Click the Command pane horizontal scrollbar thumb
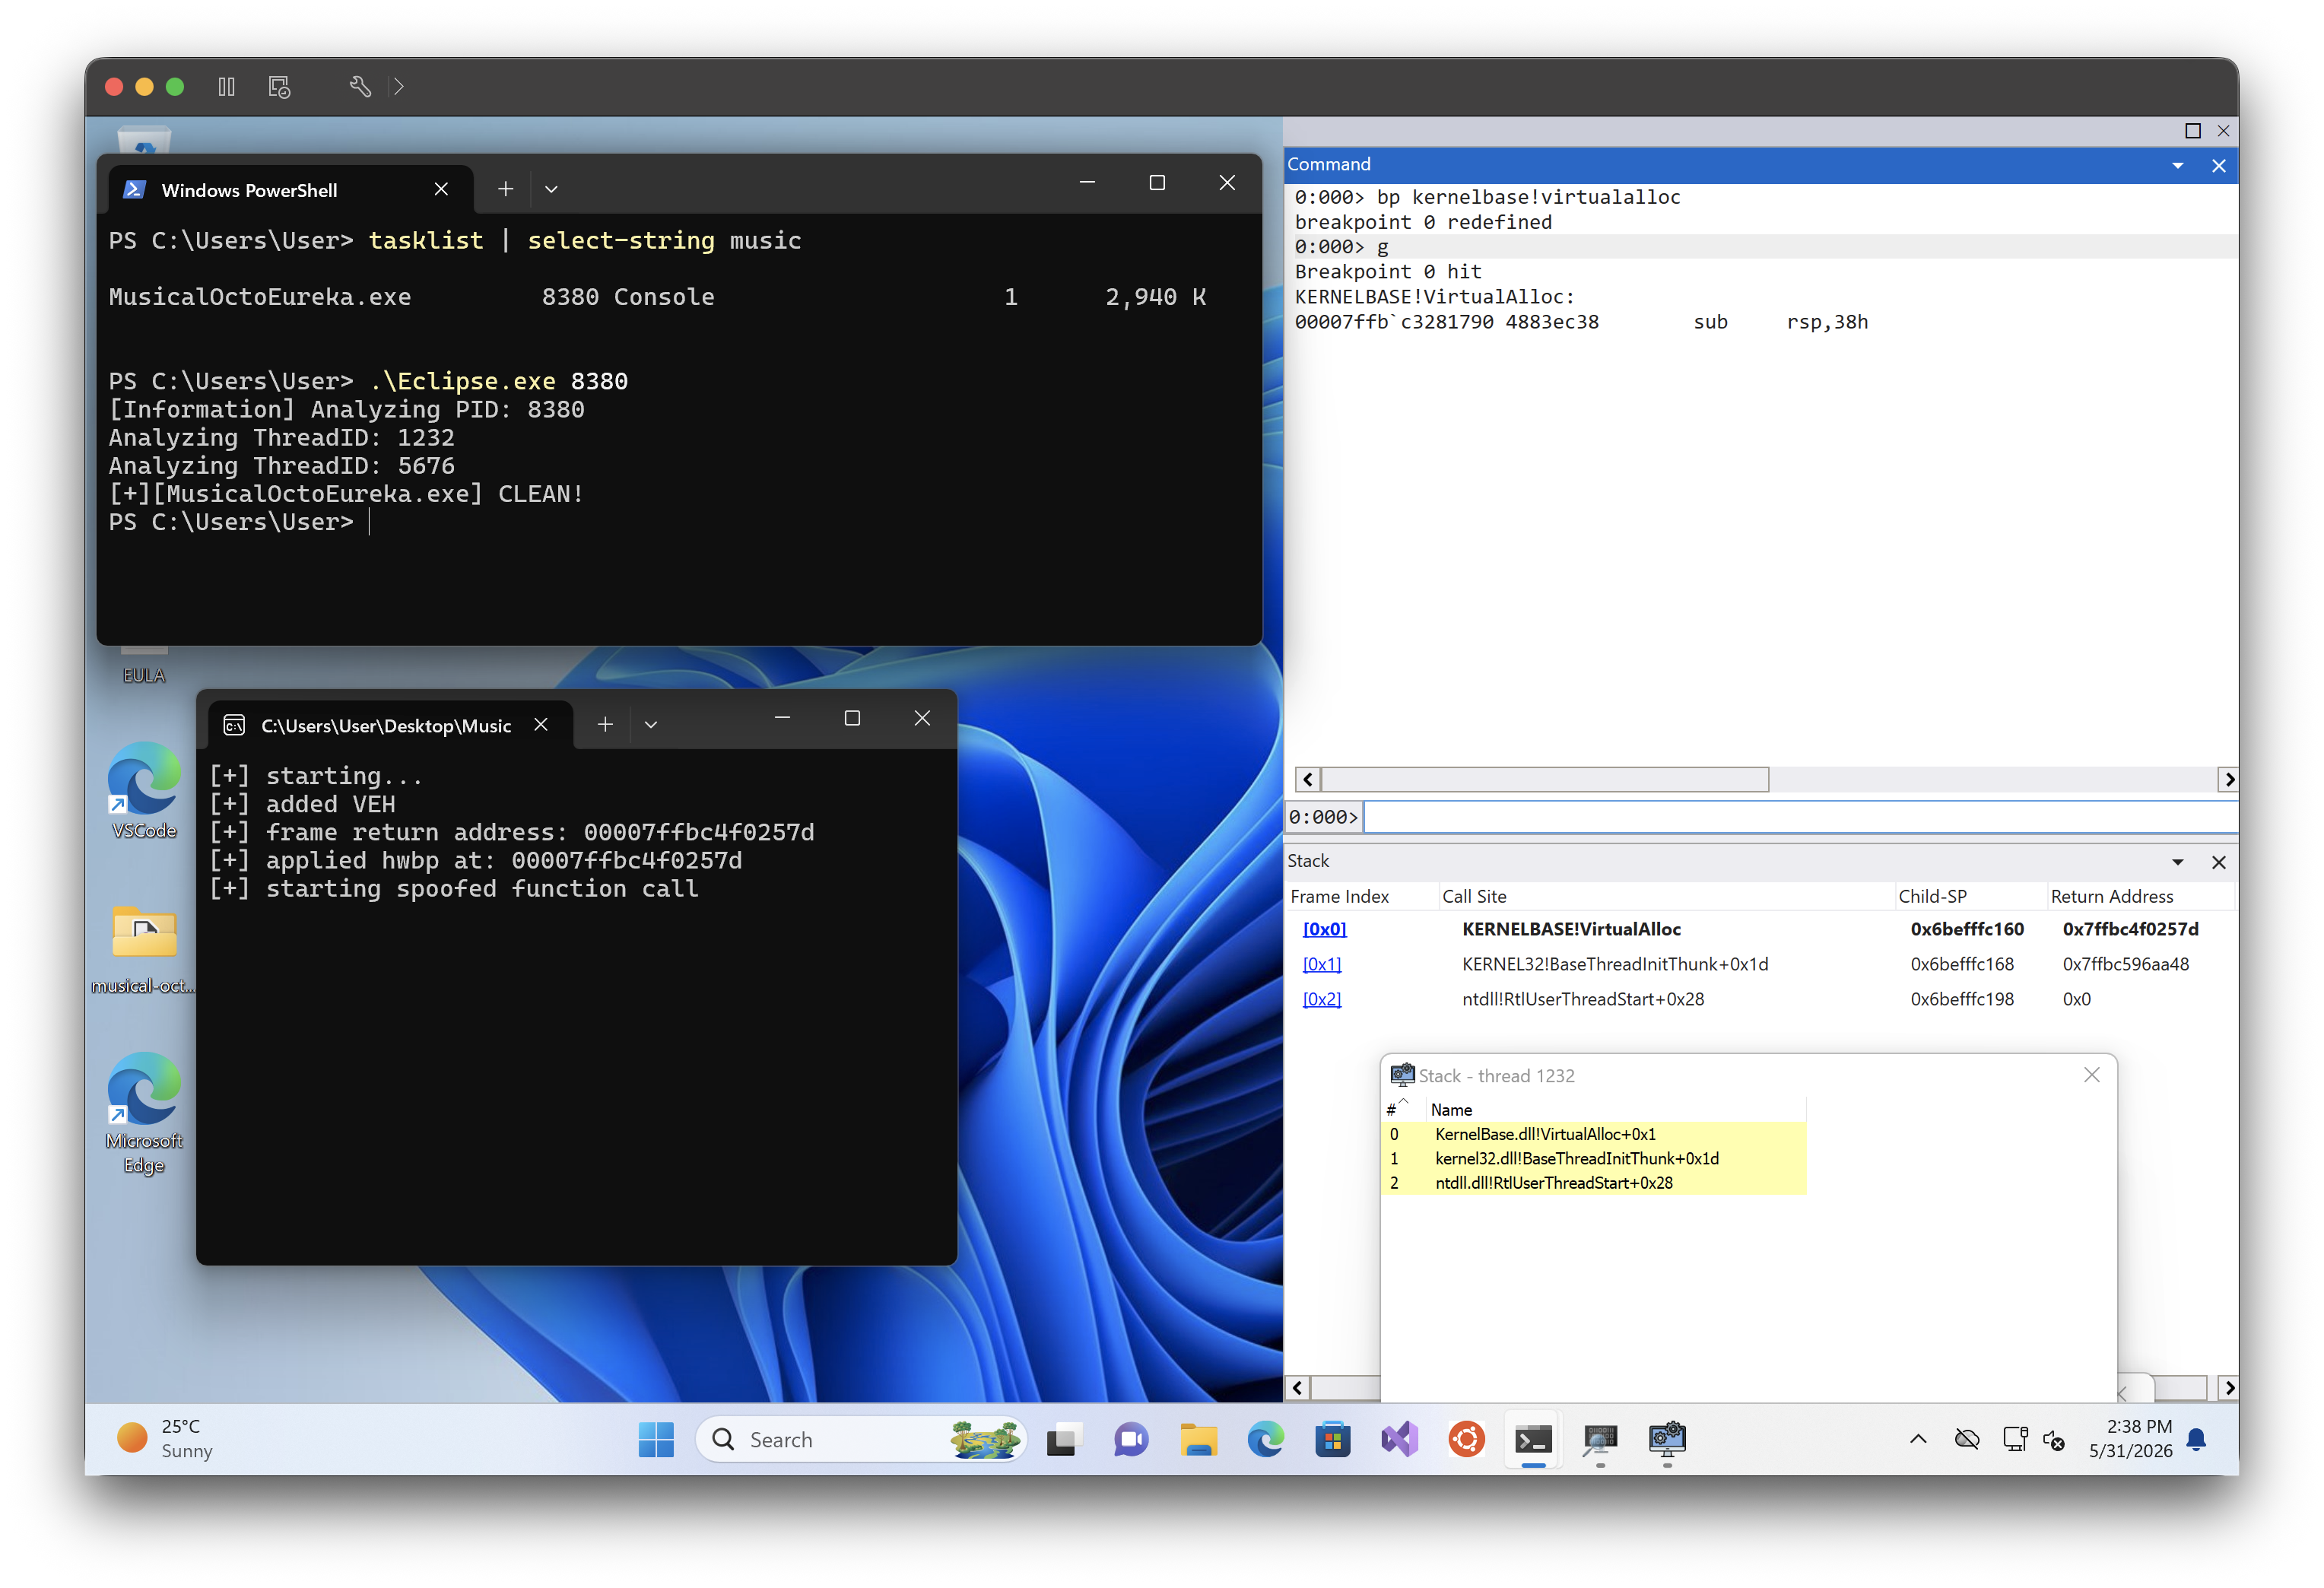2324x1588 pixels. pyautogui.click(x=1545, y=779)
